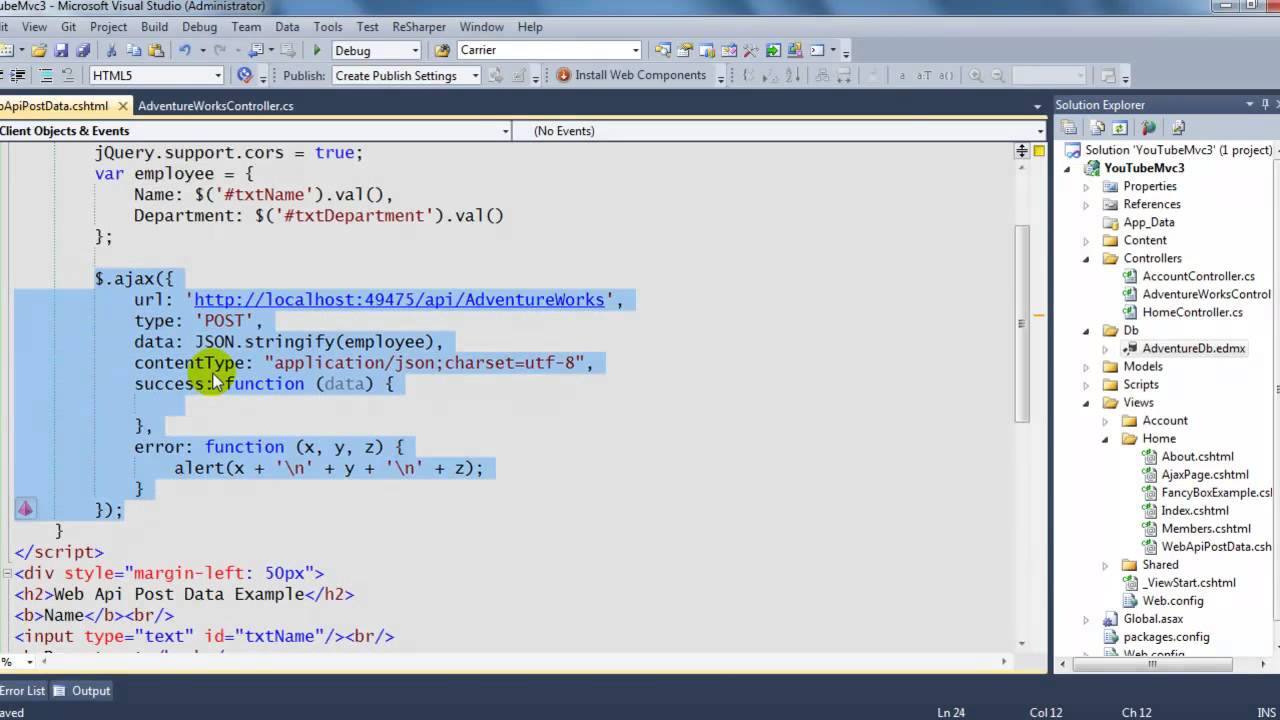Click the Save All toolbar icon
This screenshot has width=1280, height=720.
click(x=83, y=50)
